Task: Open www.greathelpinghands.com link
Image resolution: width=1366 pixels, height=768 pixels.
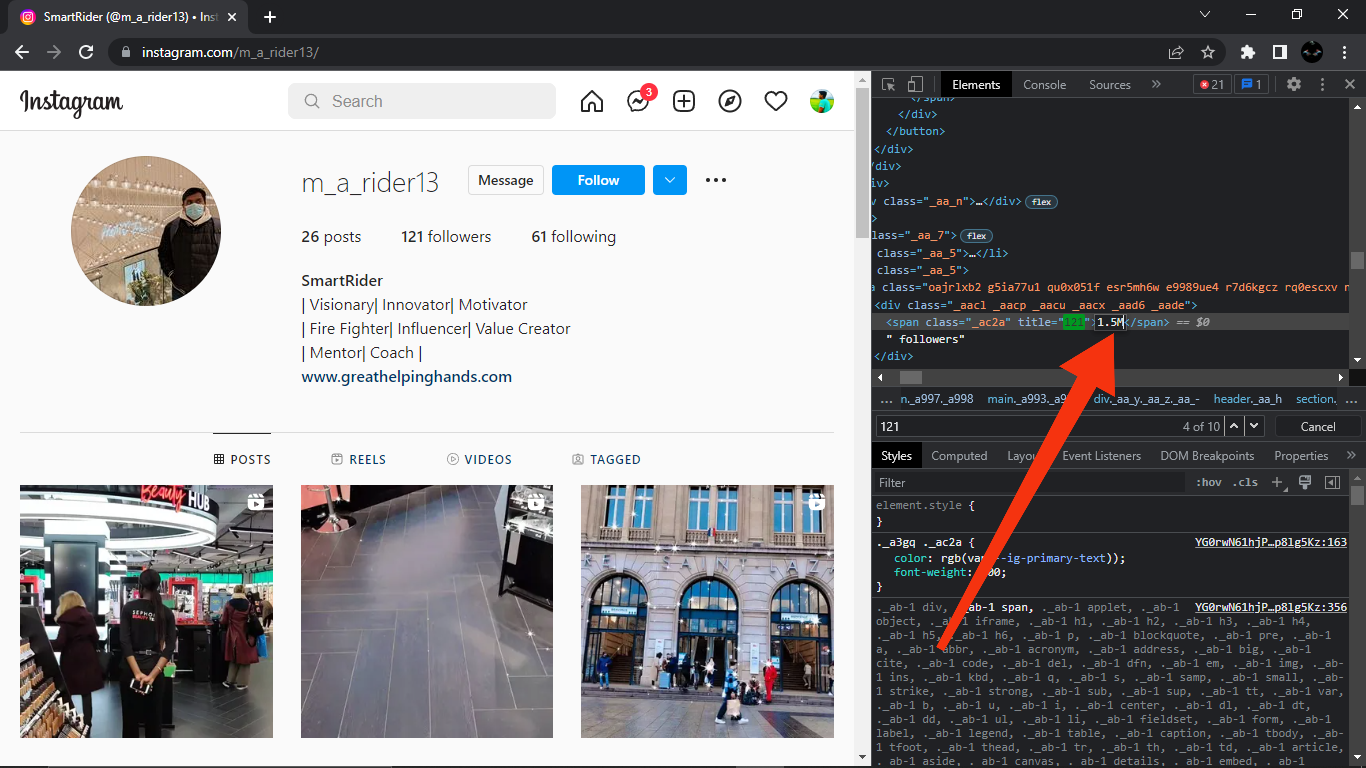Action: pyautogui.click(x=407, y=377)
